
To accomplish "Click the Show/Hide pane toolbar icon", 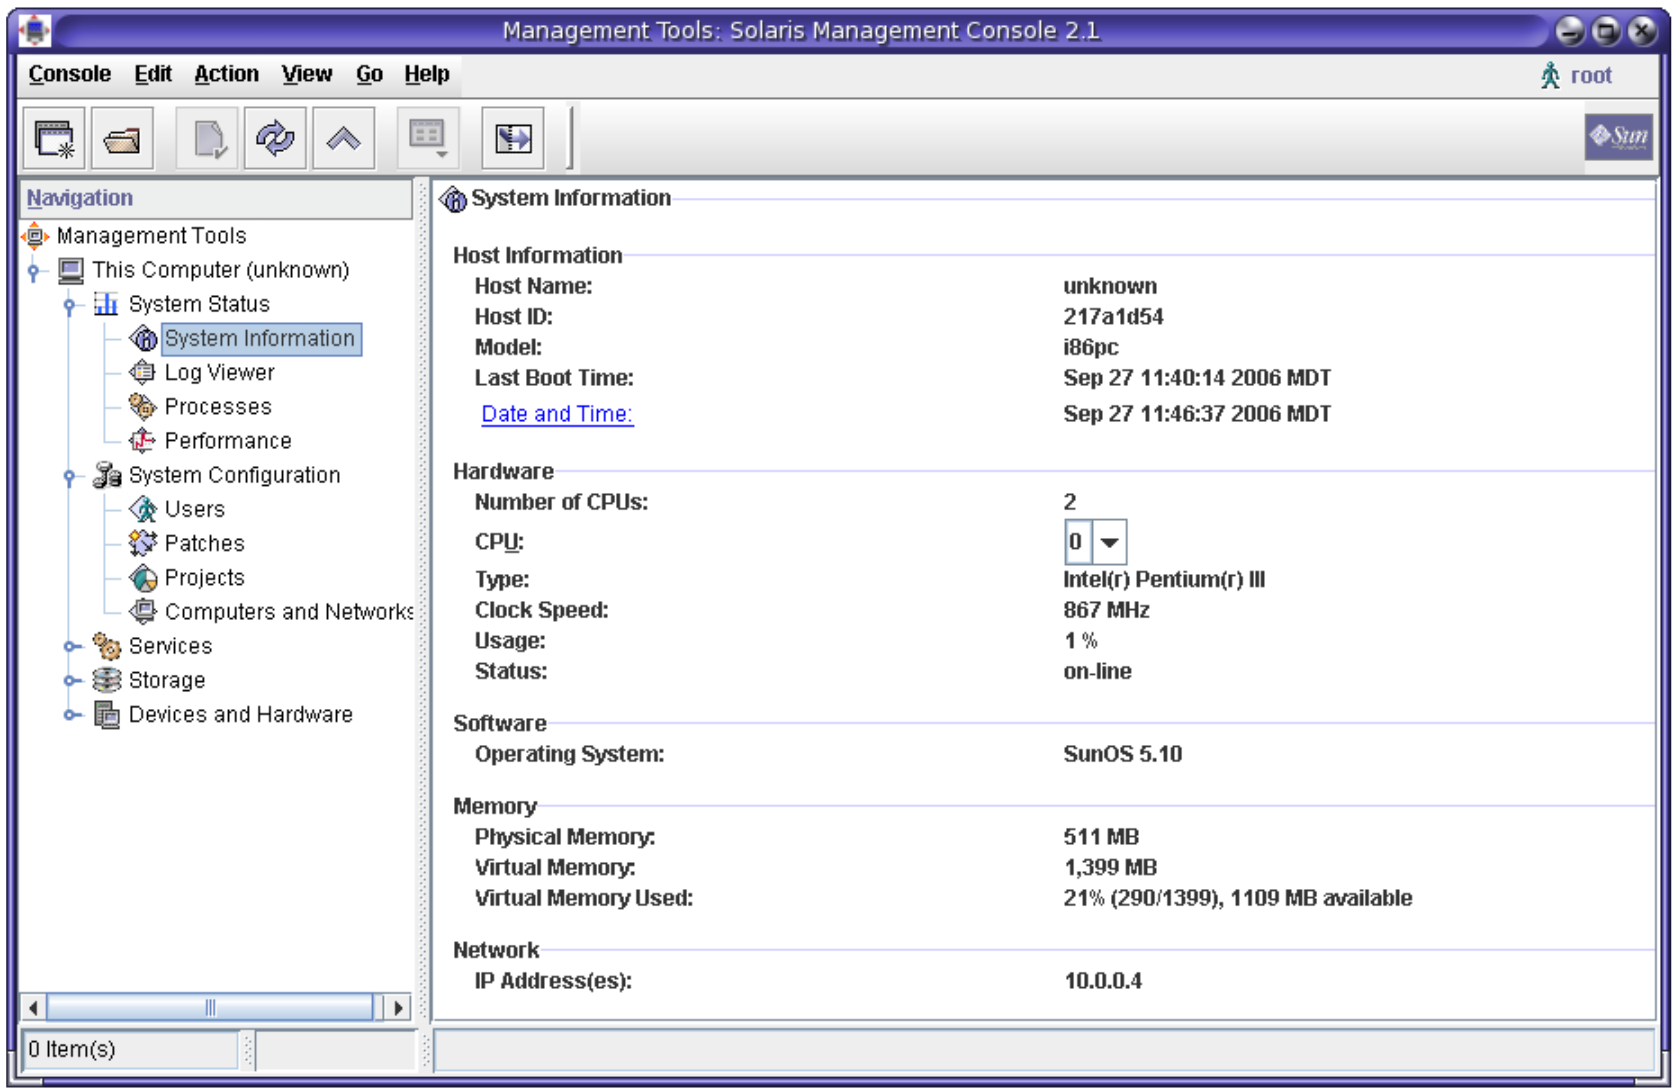I will (513, 139).
